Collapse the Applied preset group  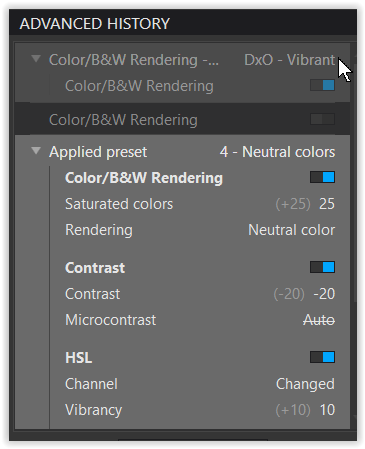coord(36,151)
